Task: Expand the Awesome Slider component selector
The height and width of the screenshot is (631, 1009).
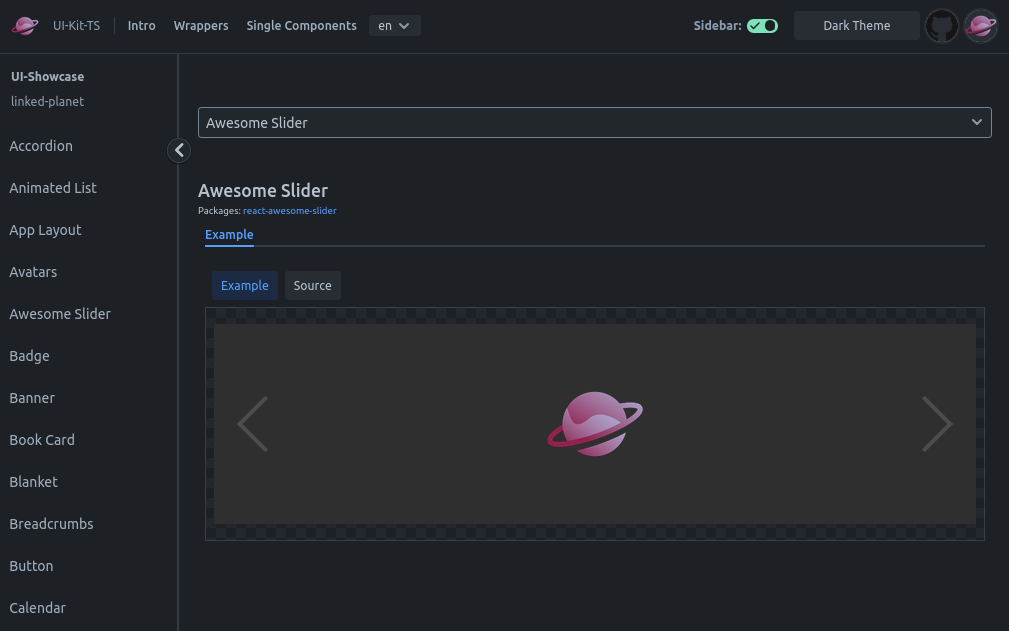Action: 594,122
